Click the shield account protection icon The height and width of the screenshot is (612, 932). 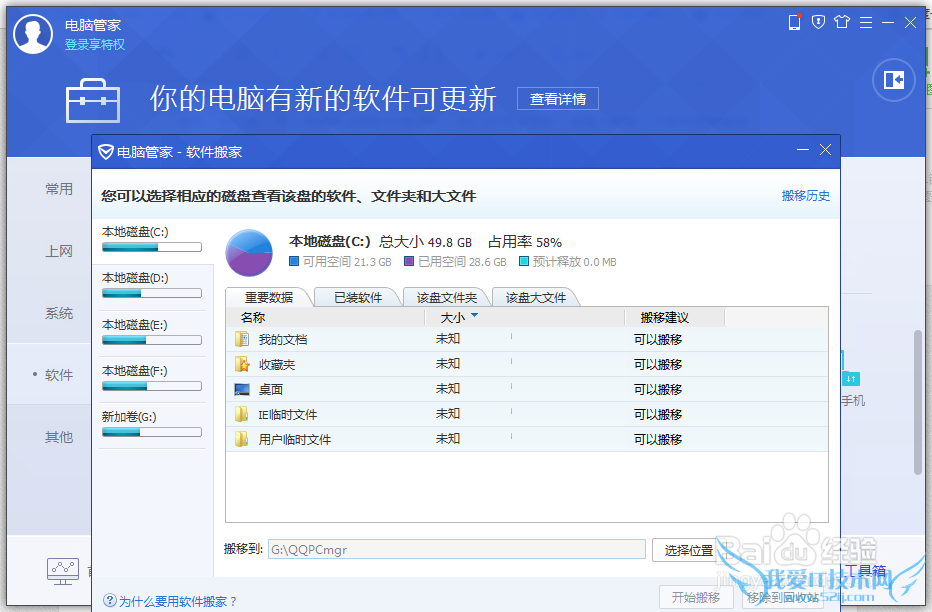(x=818, y=22)
